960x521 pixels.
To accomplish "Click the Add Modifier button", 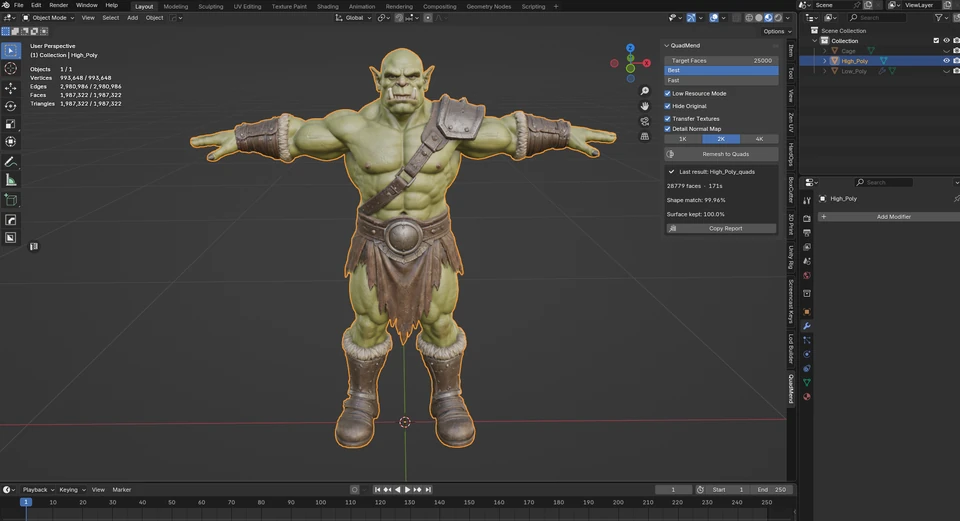I will 889,217.
